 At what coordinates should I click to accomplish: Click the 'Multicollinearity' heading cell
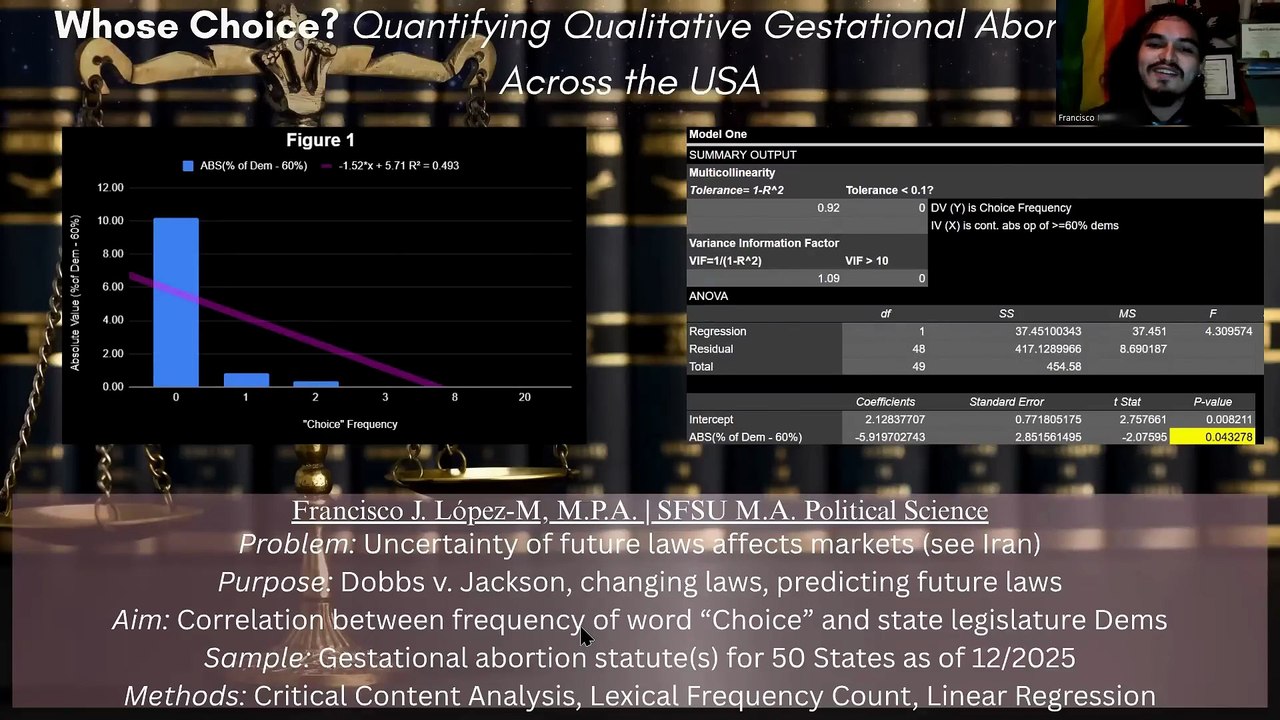[732, 173]
